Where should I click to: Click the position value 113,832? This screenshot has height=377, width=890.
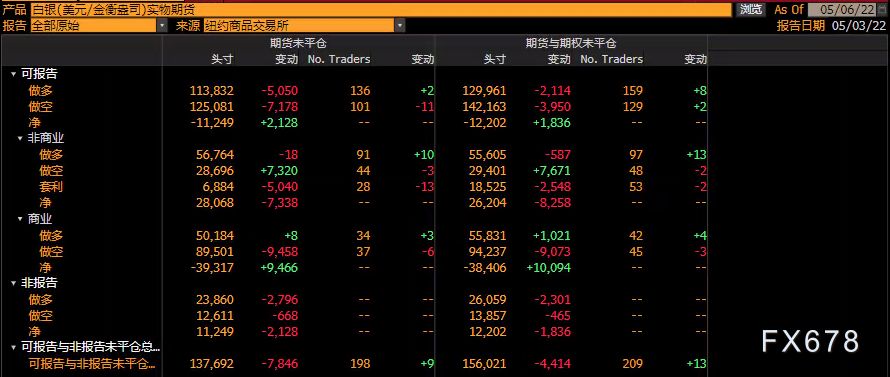(x=212, y=90)
